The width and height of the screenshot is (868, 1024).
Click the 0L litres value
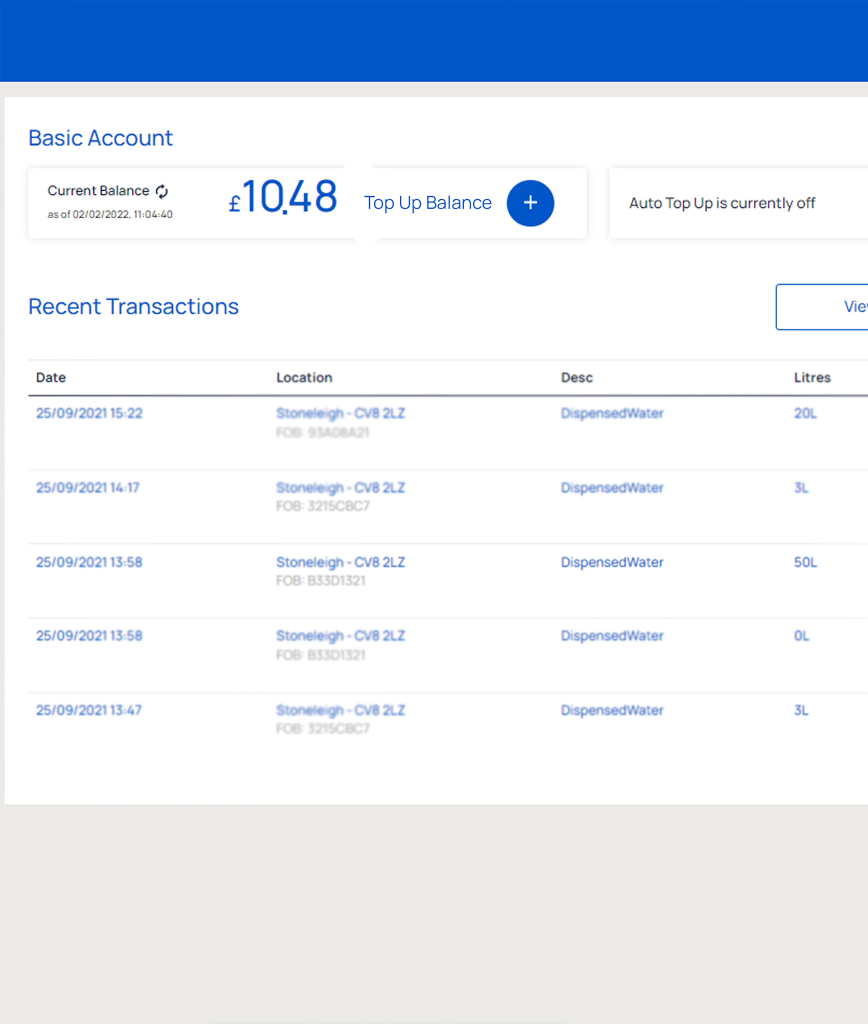(x=802, y=636)
